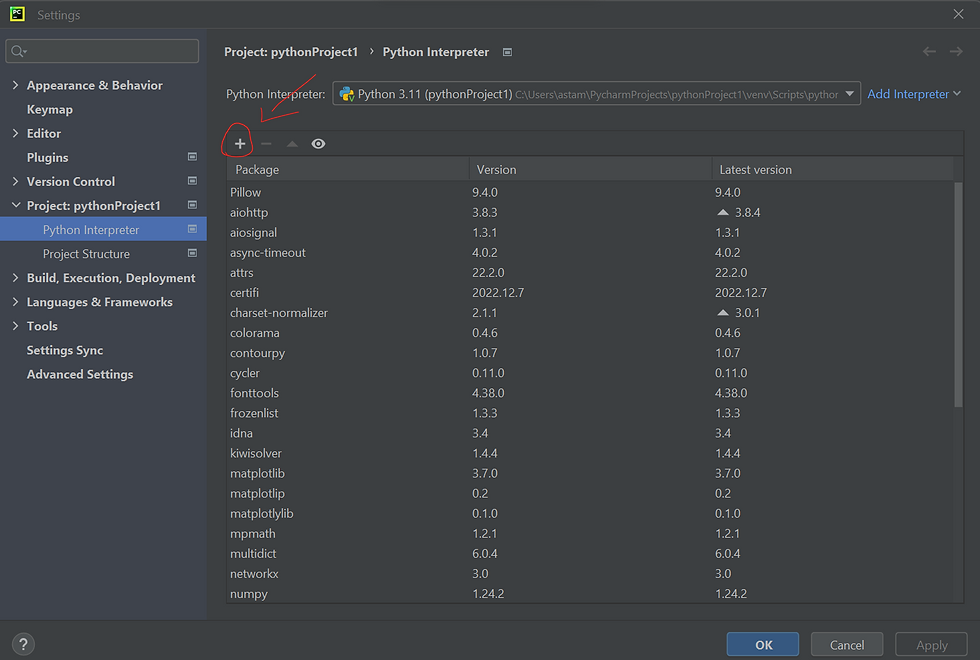Viewport: 980px width, 660px height.
Task: Select the networkx package row
Action: point(591,574)
